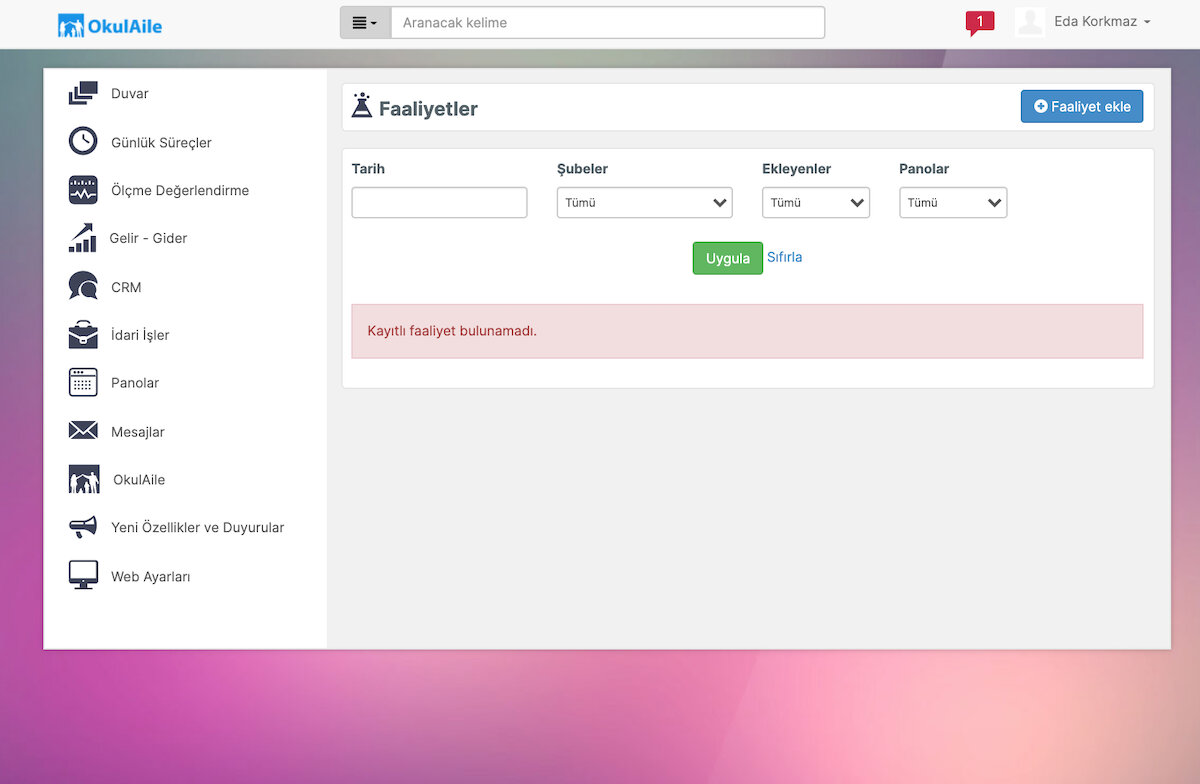
Task: Expand the Panolar filter dropdown
Action: pos(953,202)
